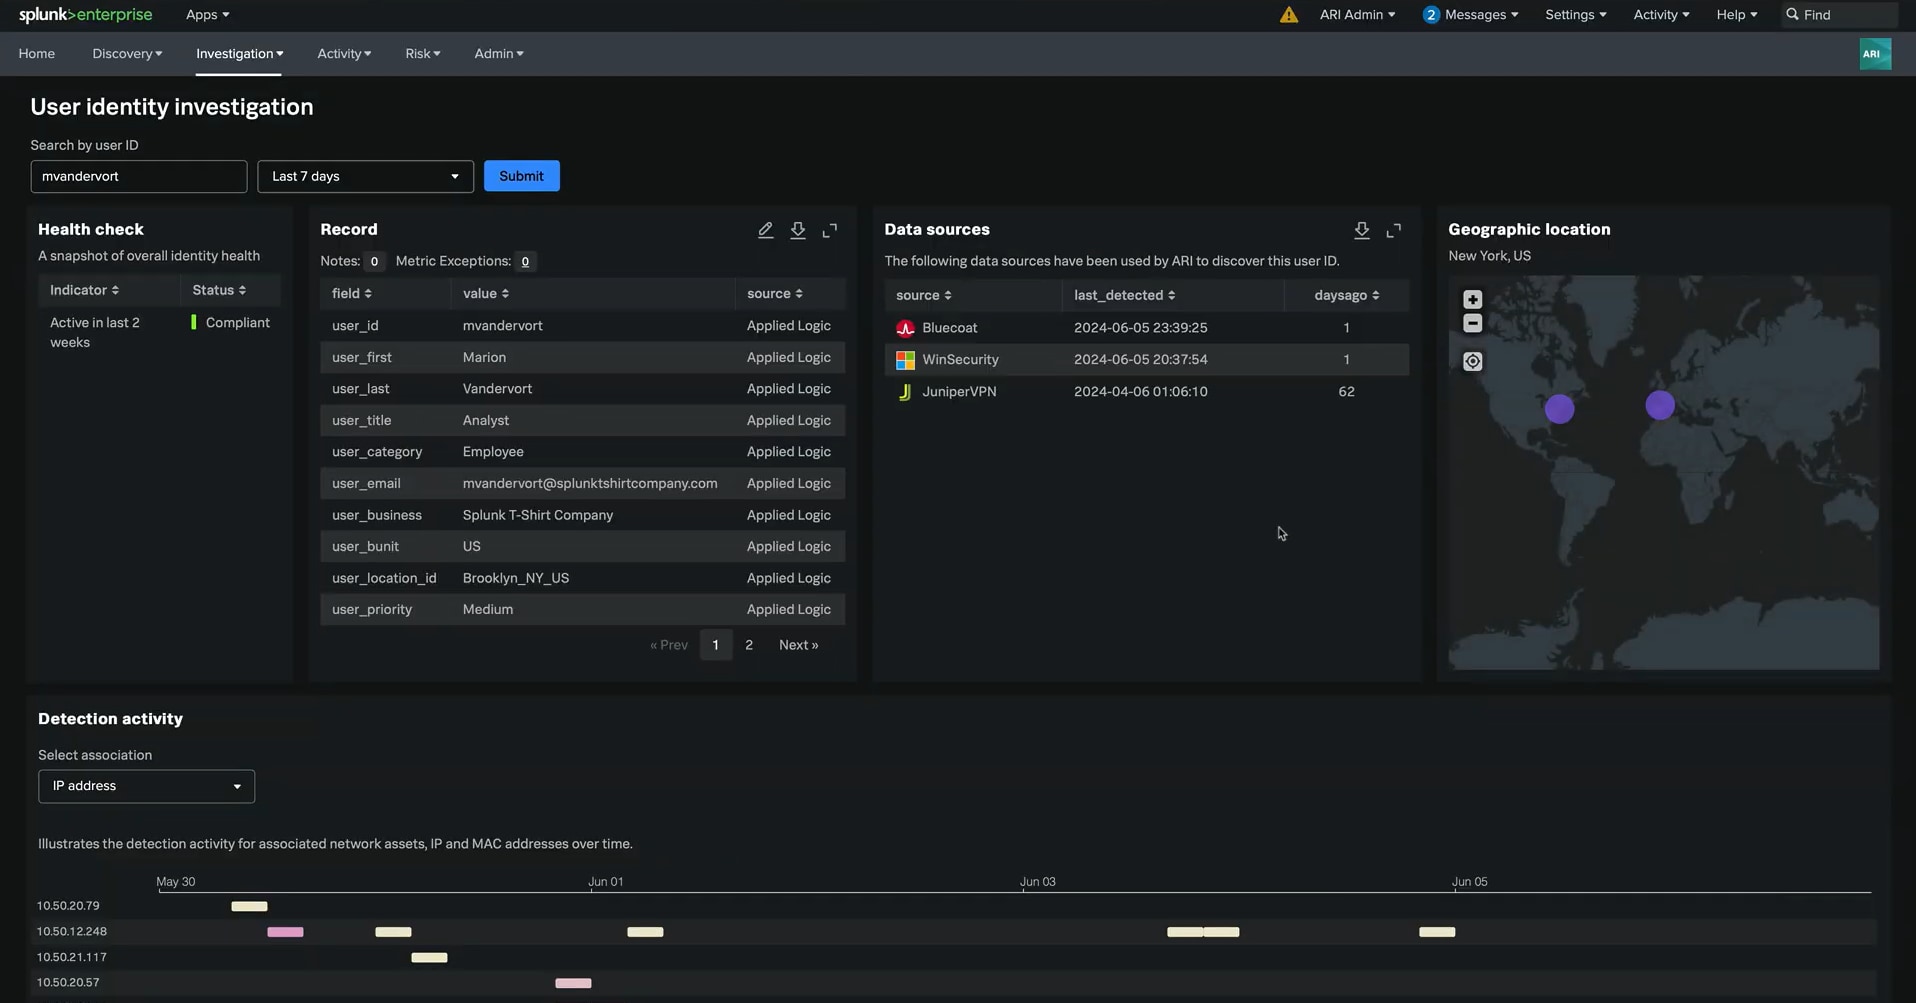
Task: Click the Notes count 0 badge
Action: tap(374, 262)
